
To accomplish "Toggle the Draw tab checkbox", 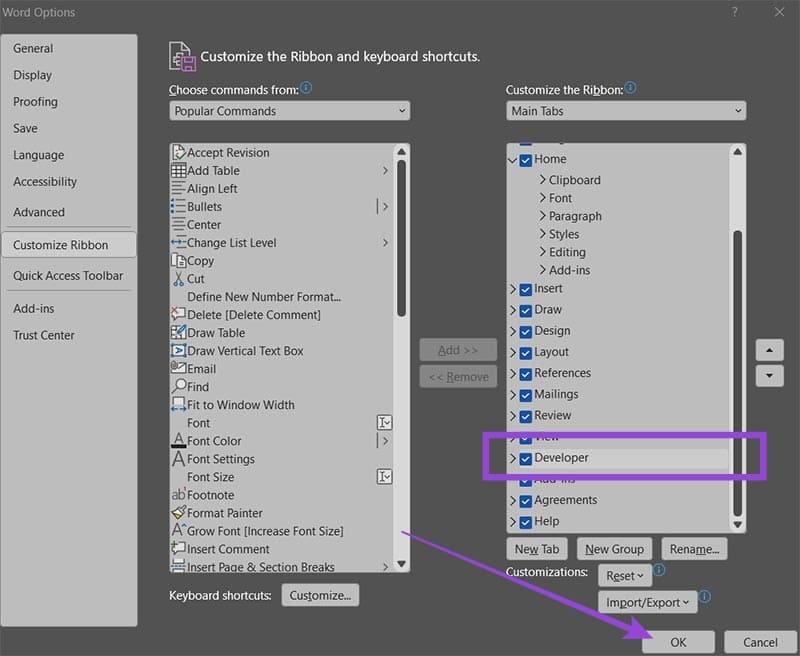I will (x=526, y=311).
